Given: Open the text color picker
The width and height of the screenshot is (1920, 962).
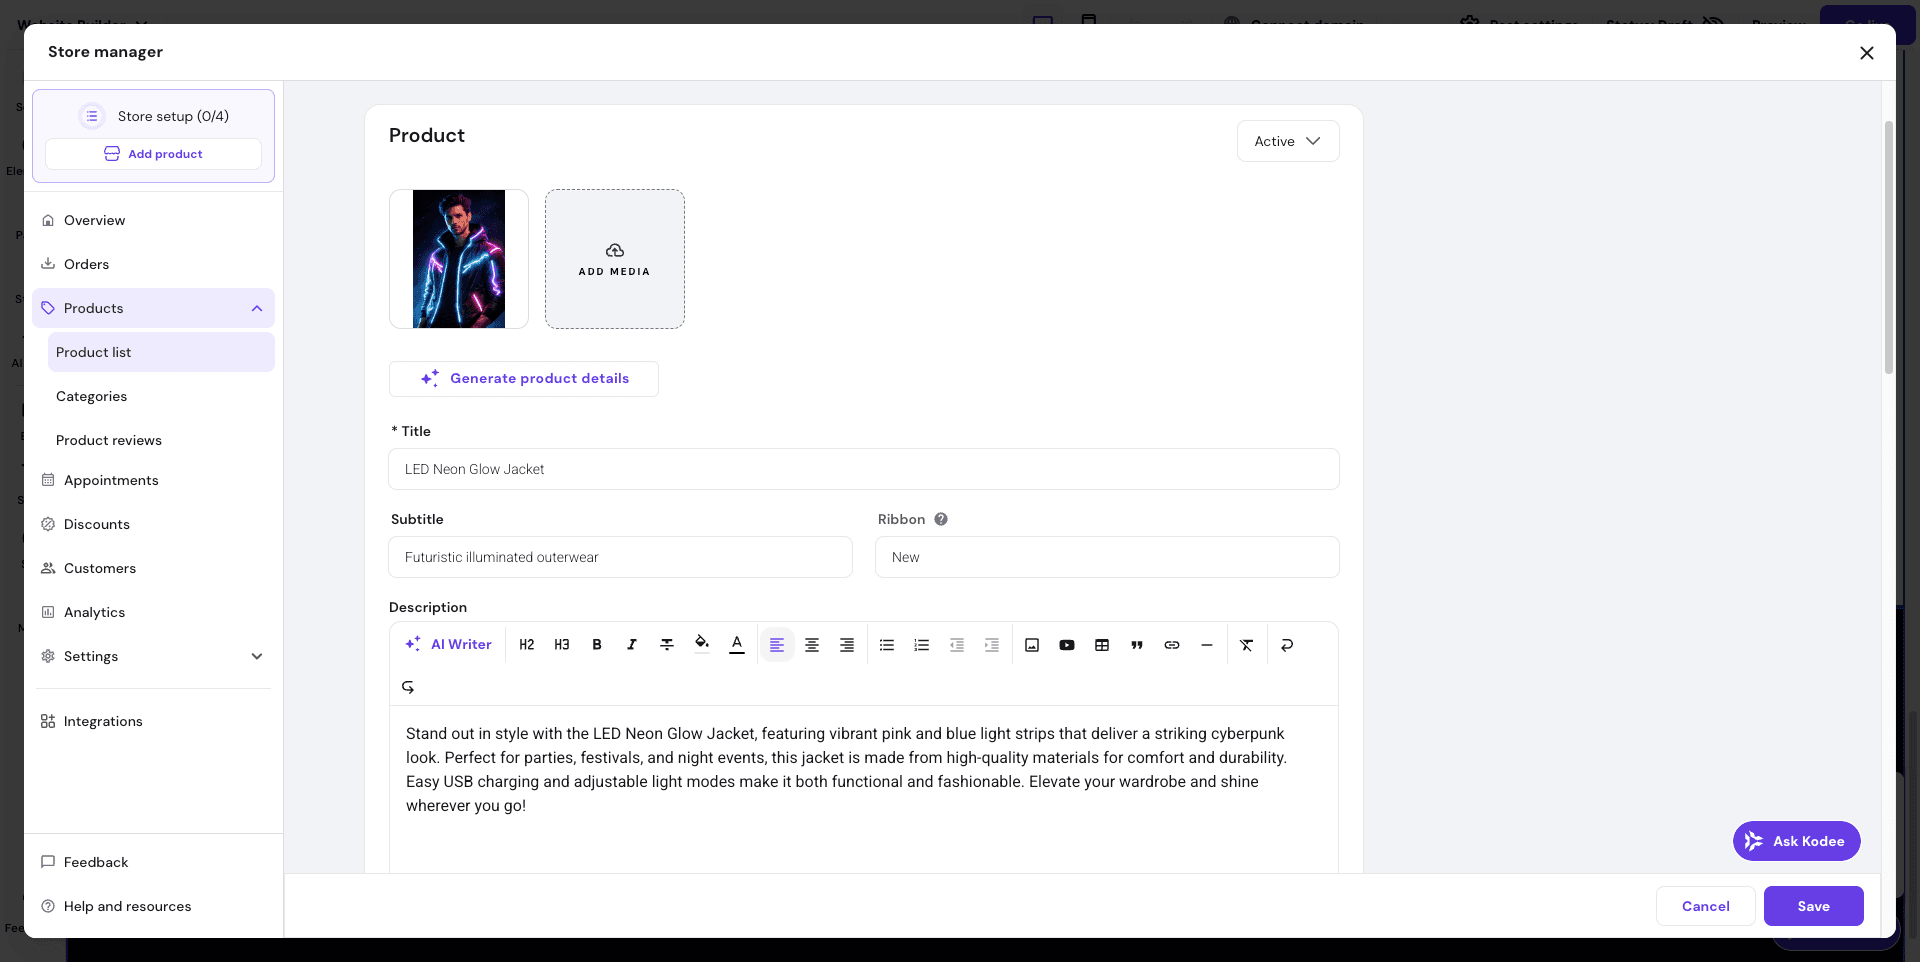Looking at the screenshot, I should pos(737,645).
